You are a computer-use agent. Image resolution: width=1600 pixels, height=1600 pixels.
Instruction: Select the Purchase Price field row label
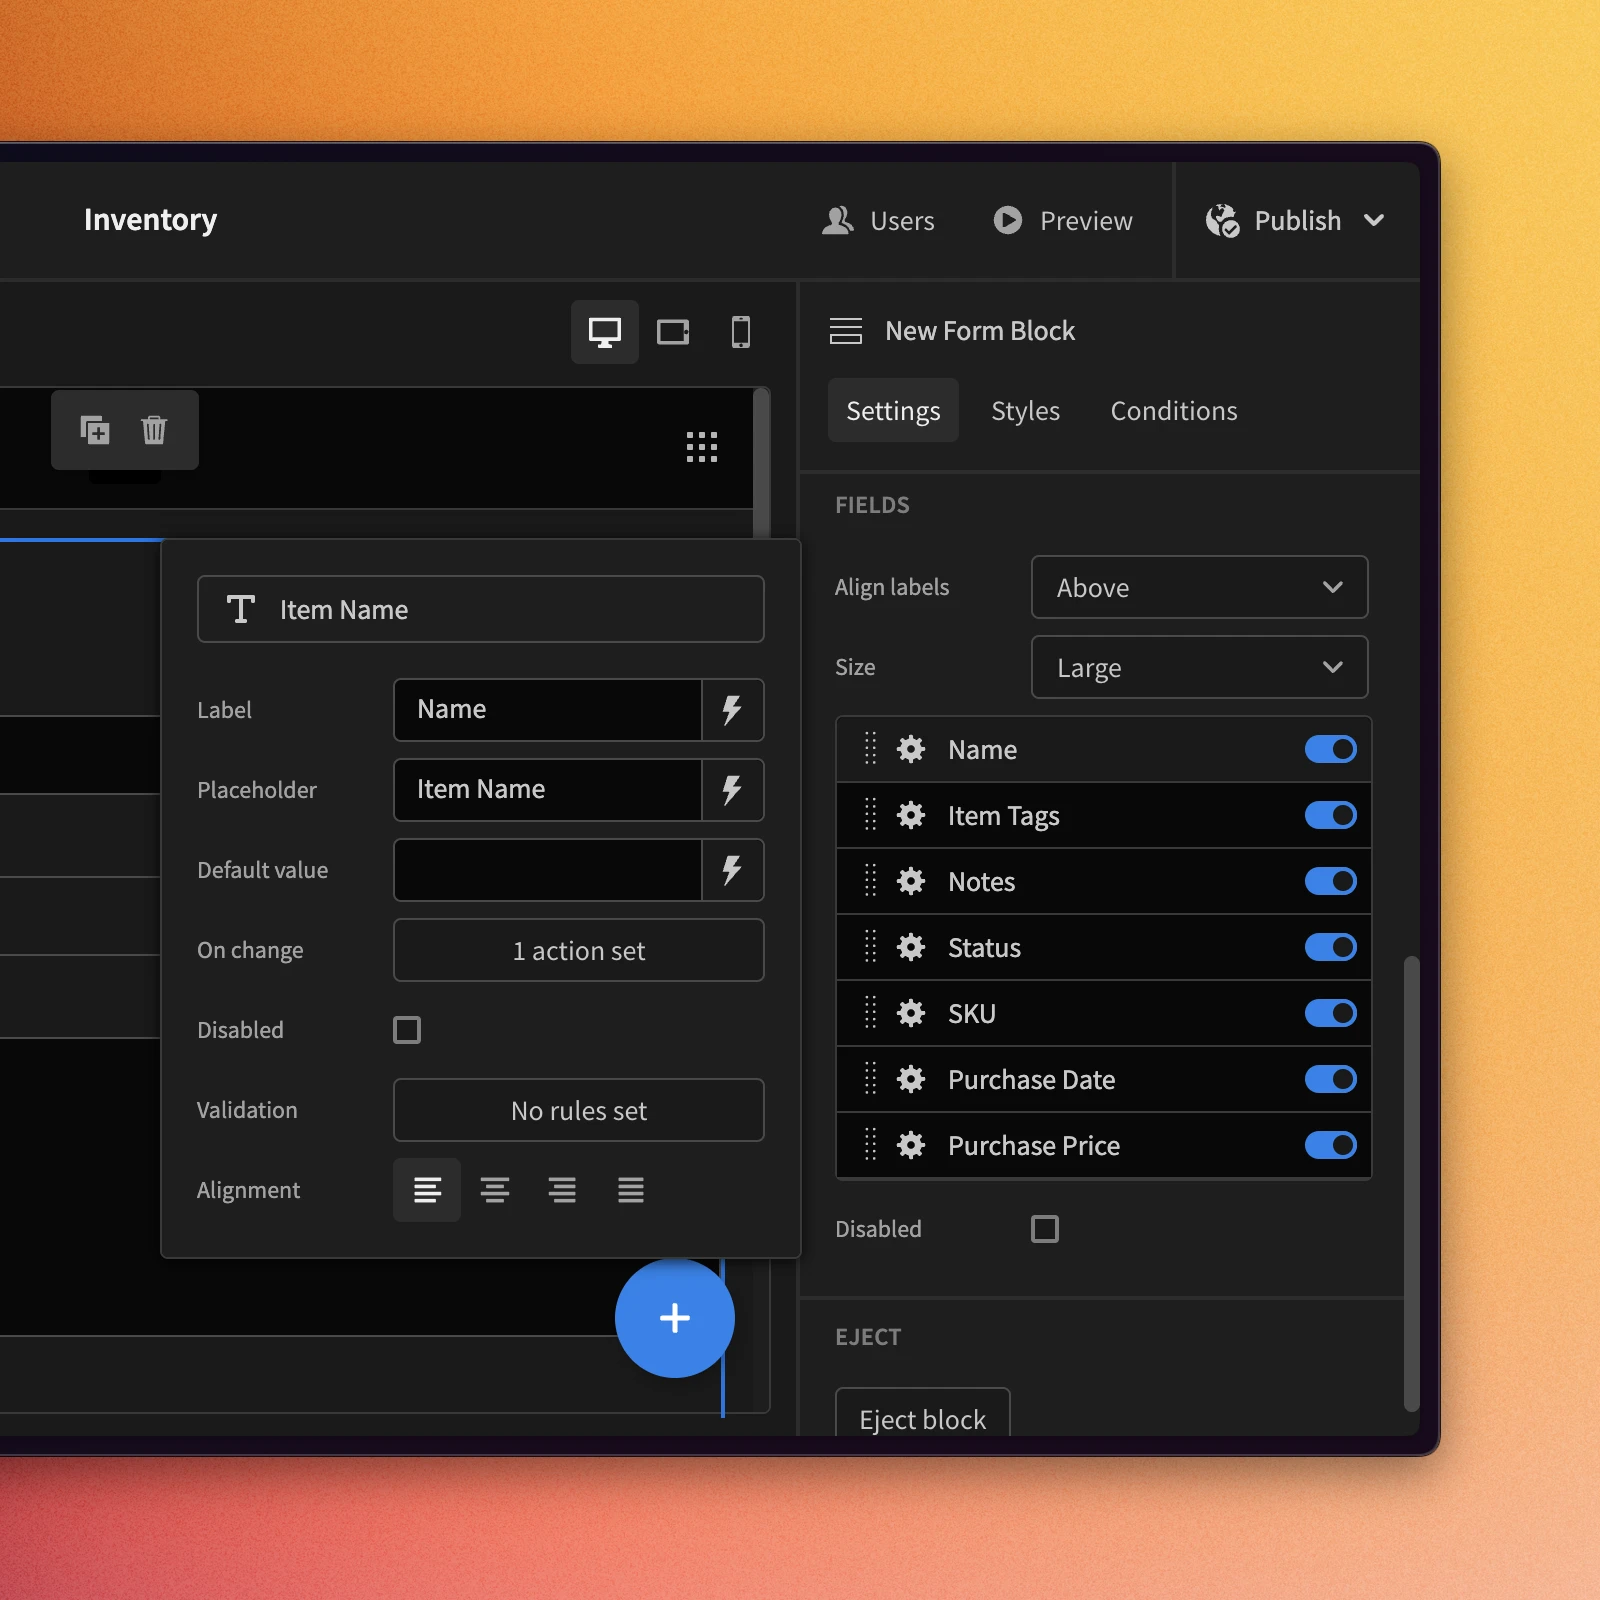(1034, 1145)
